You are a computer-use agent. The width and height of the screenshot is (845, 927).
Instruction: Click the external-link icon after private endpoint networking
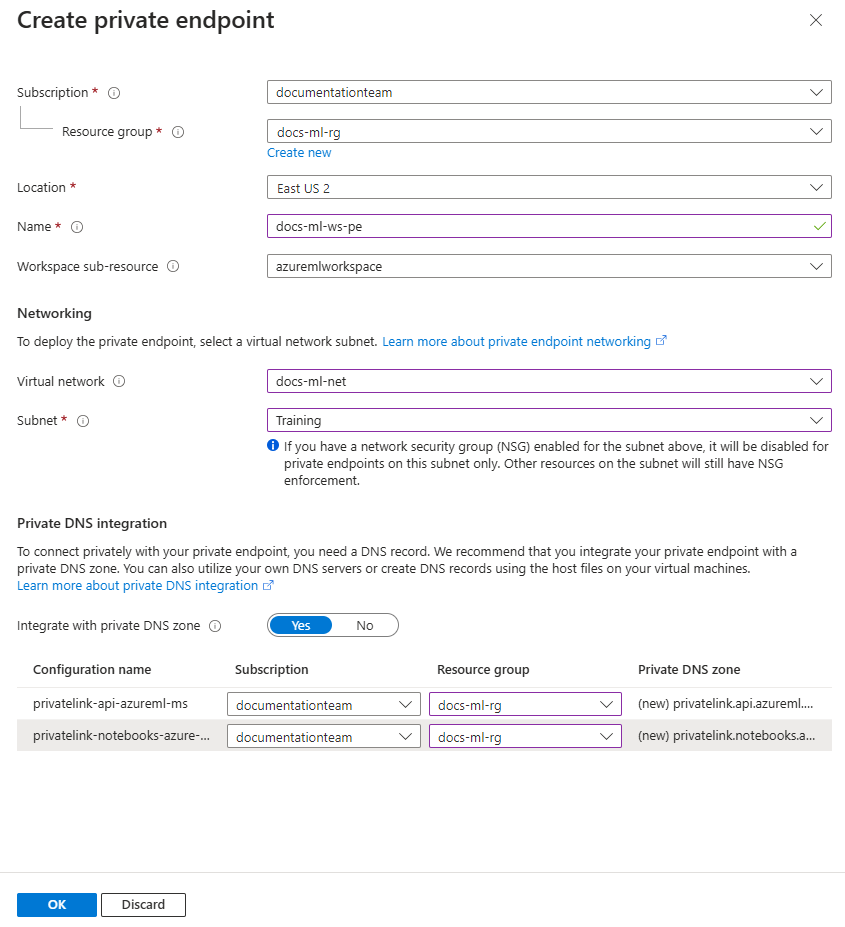click(x=661, y=341)
